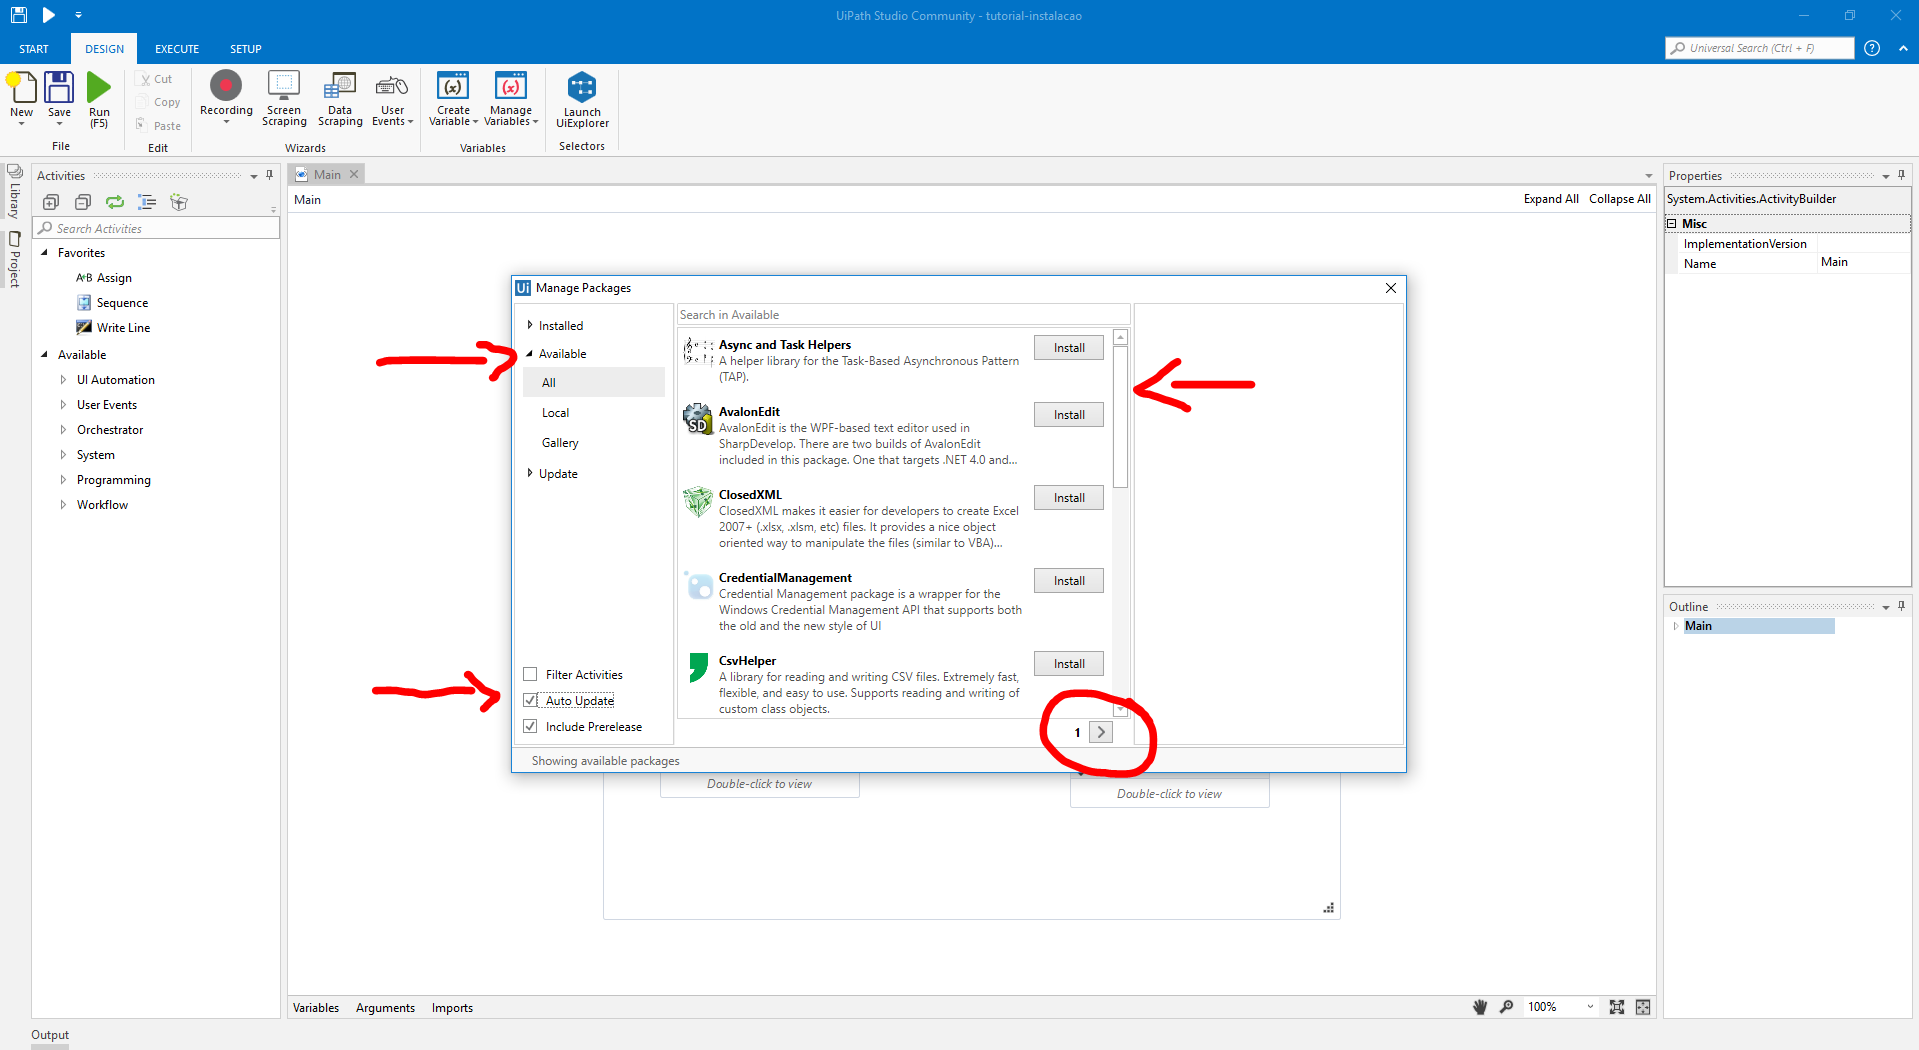The width and height of the screenshot is (1919, 1050).
Task: Install the ClosedXML package
Action: [1069, 498]
